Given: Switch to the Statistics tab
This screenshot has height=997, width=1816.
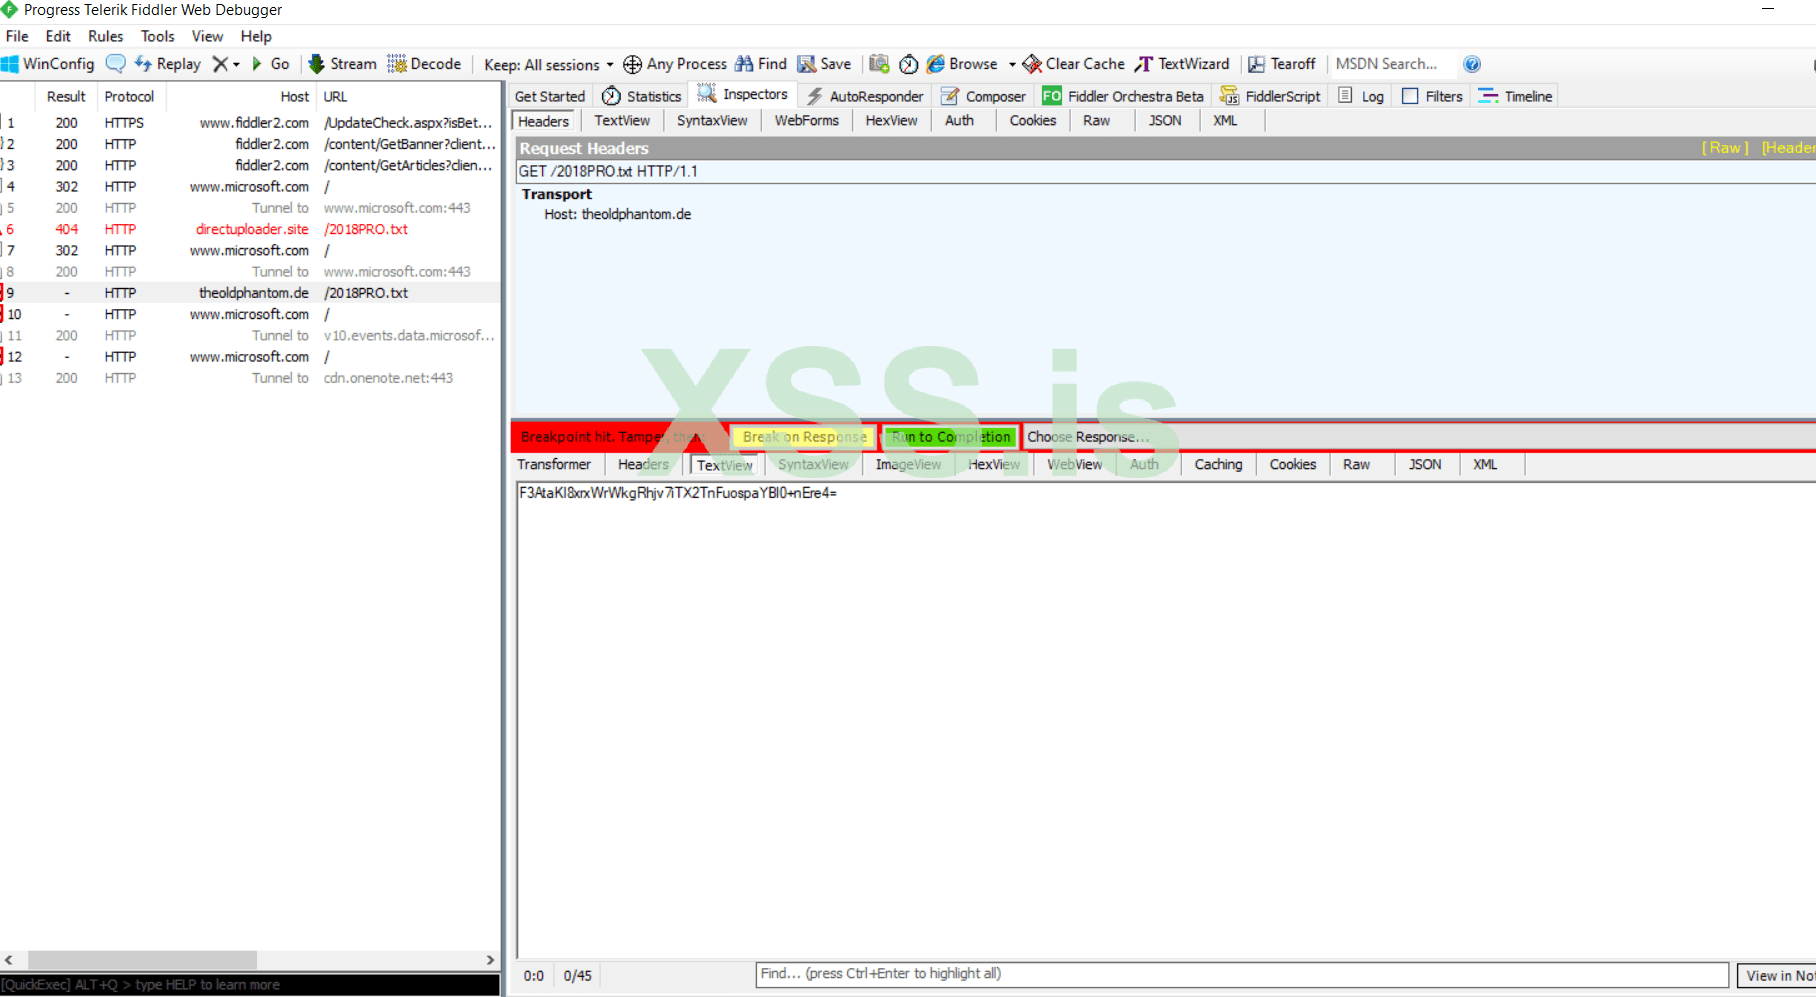Looking at the screenshot, I should tap(642, 96).
